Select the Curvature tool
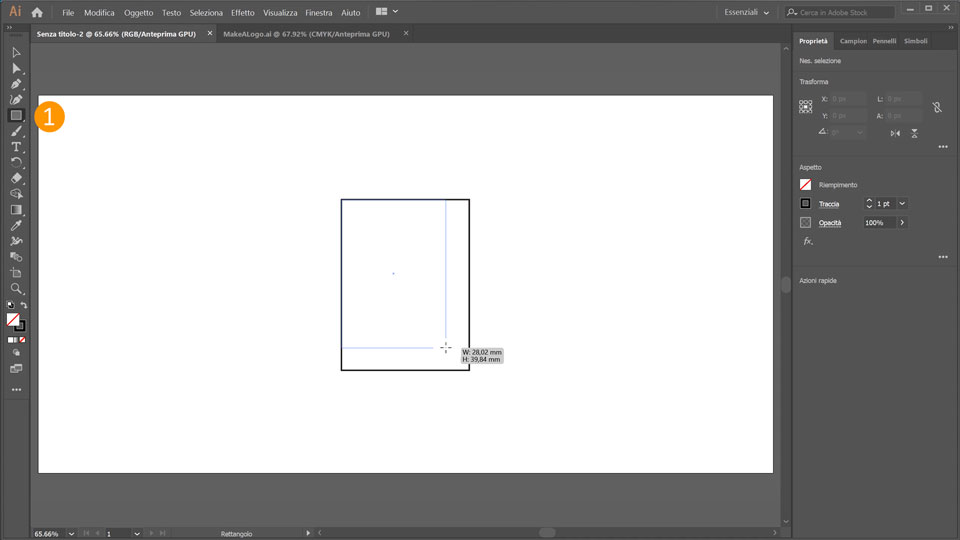This screenshot has width=960, height=540. [16, 99]
